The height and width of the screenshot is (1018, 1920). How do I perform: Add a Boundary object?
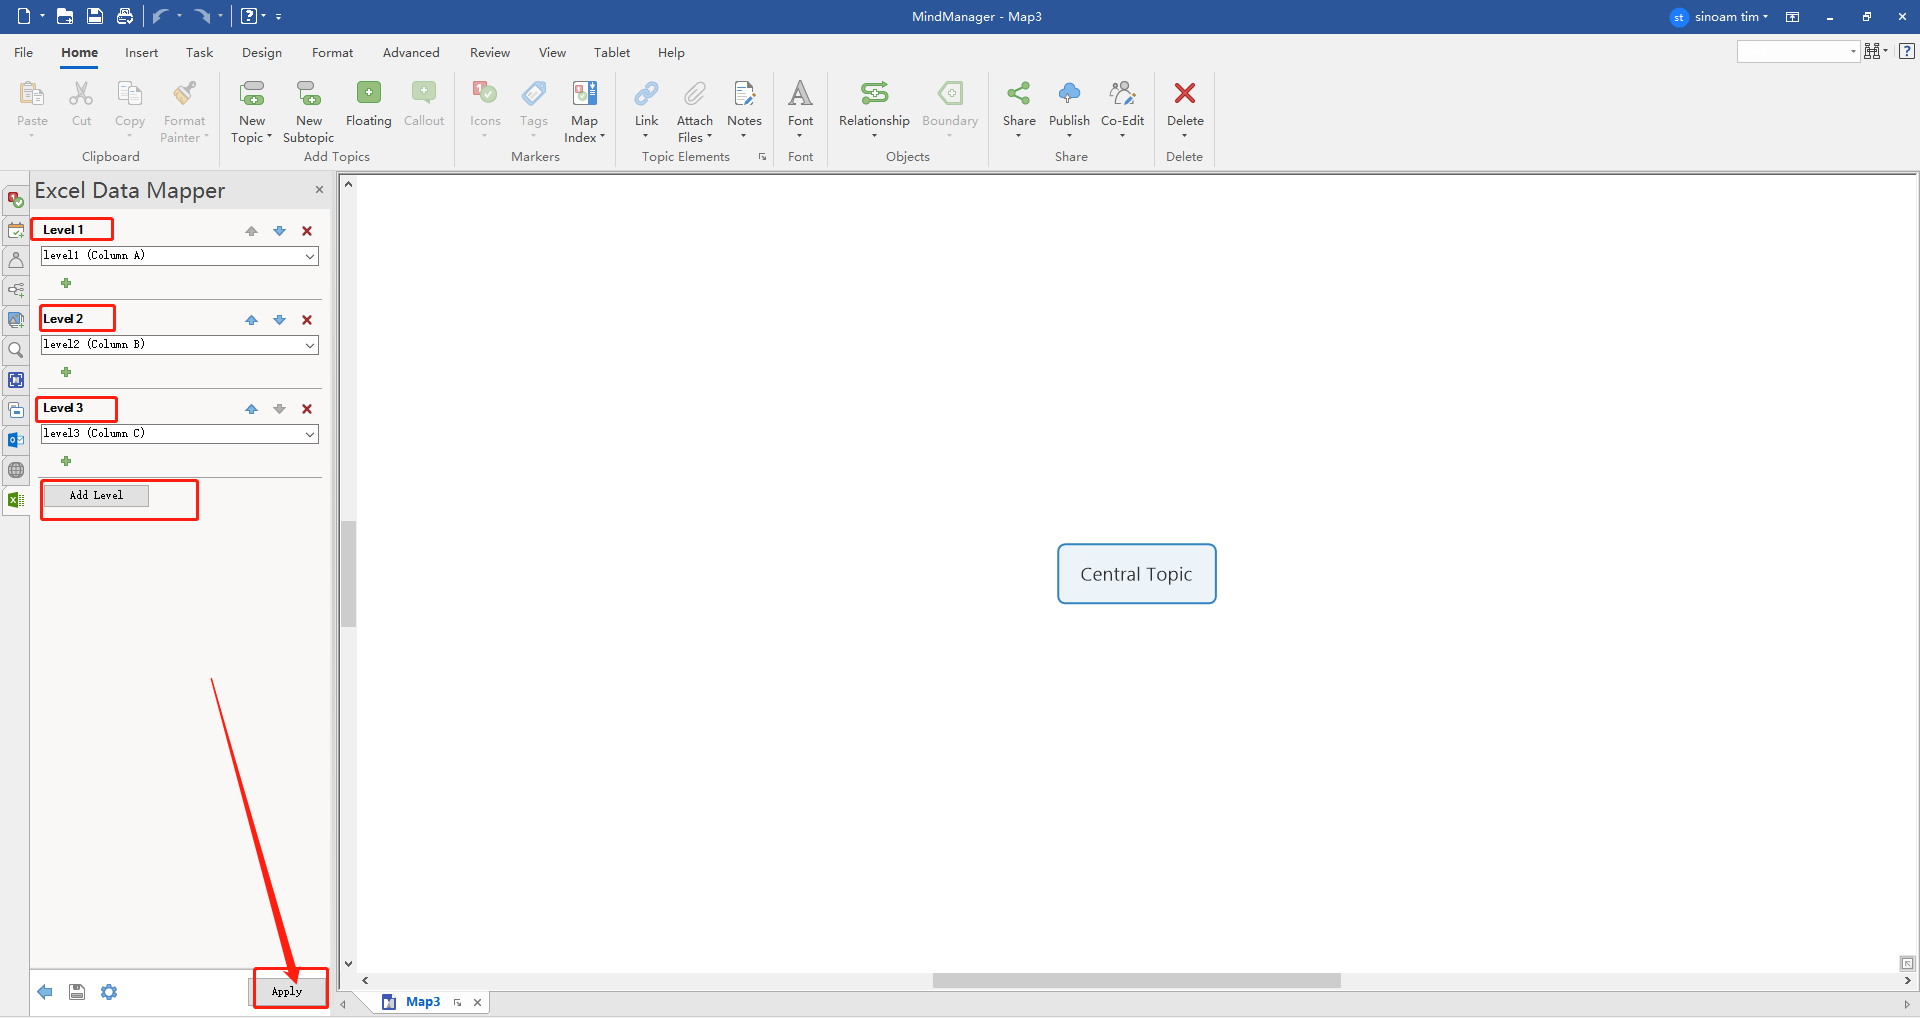pos(949,110)
